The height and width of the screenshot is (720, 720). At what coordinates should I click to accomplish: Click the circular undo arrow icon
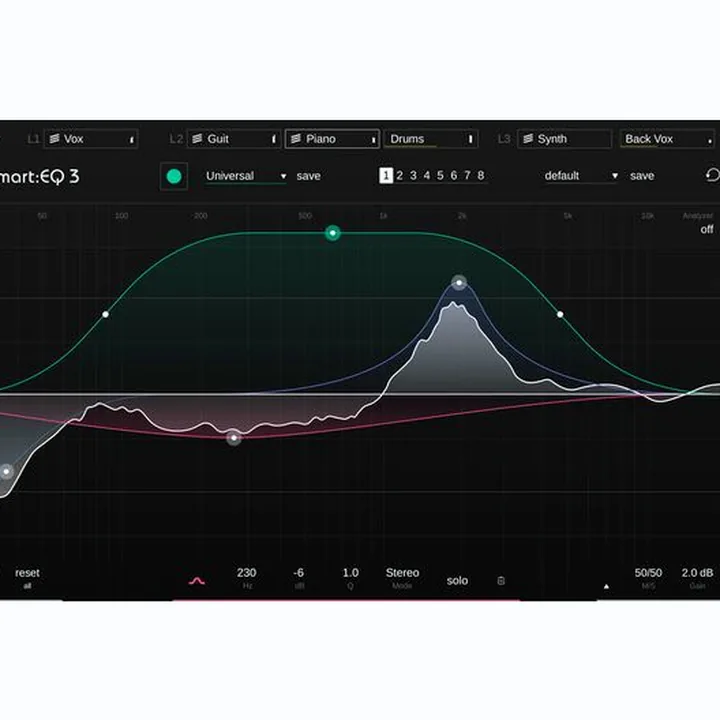coord(712,175)
